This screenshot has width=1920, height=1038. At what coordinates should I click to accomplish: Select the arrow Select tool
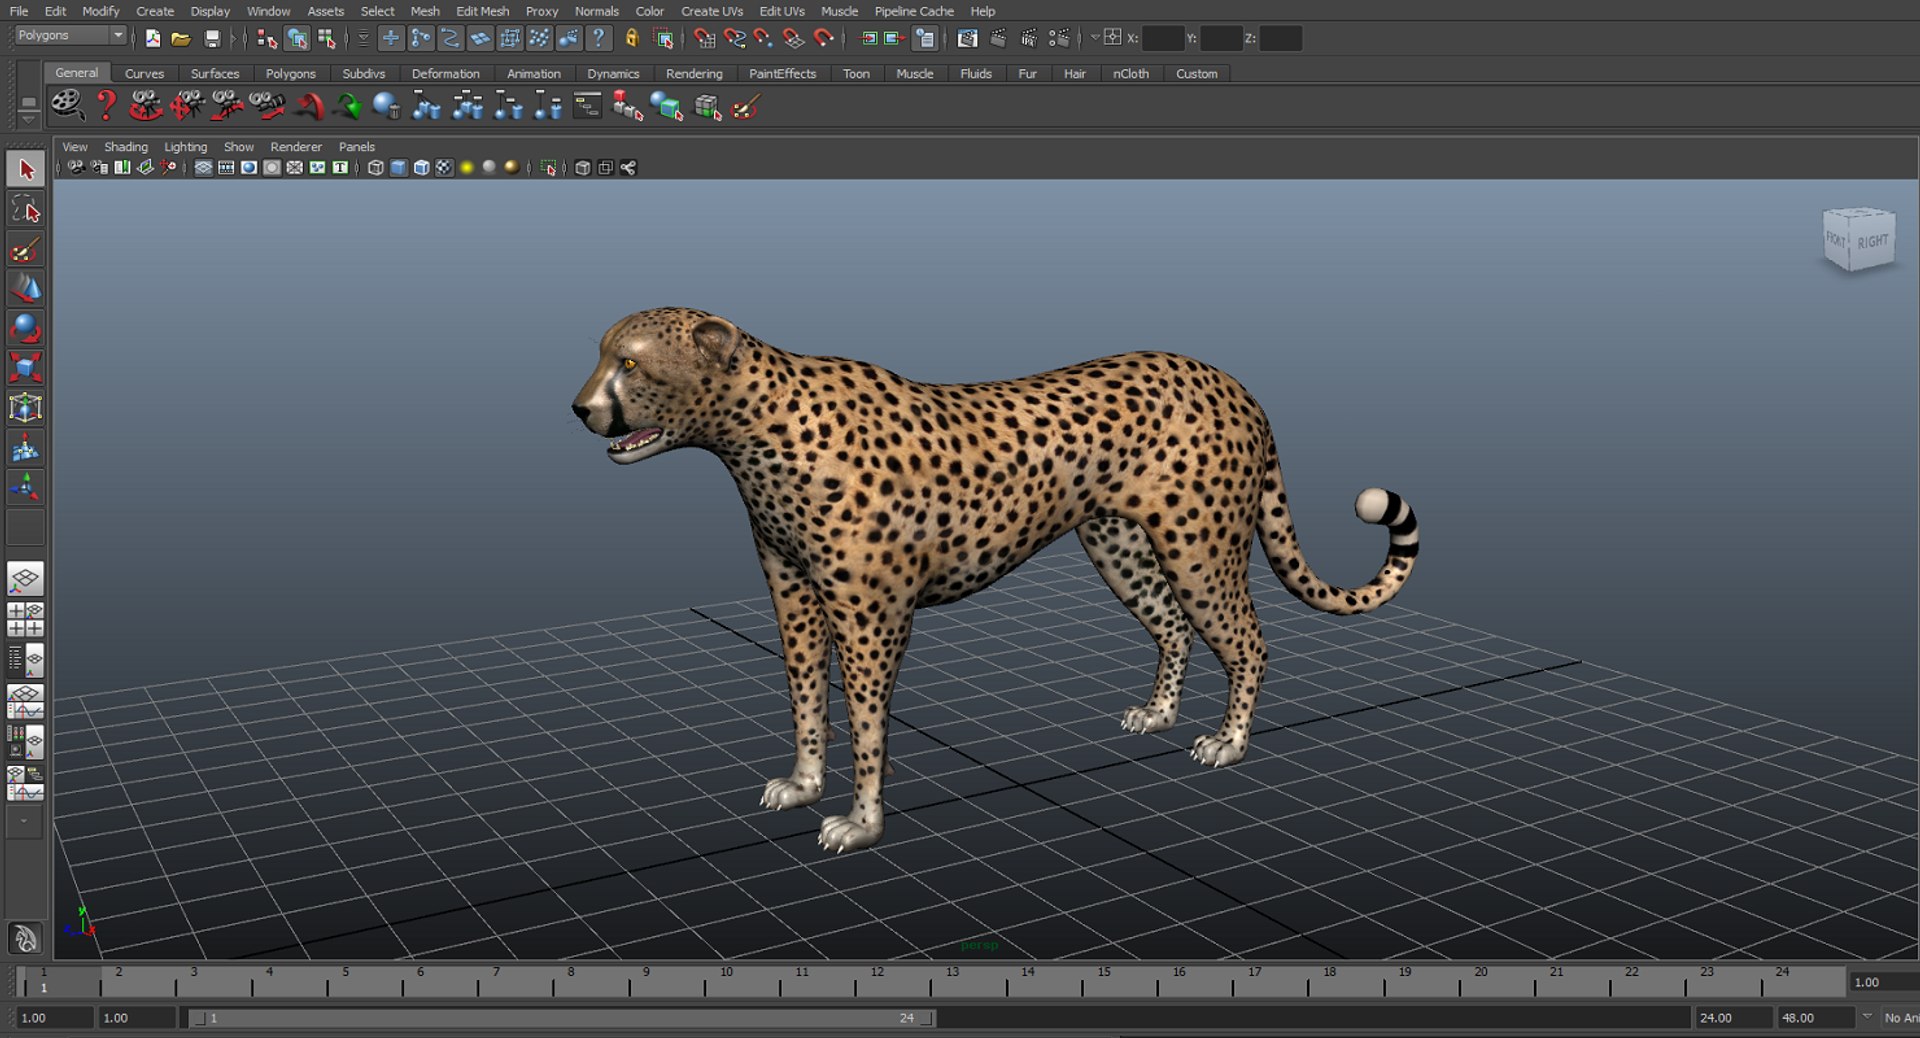coord(26,169)
